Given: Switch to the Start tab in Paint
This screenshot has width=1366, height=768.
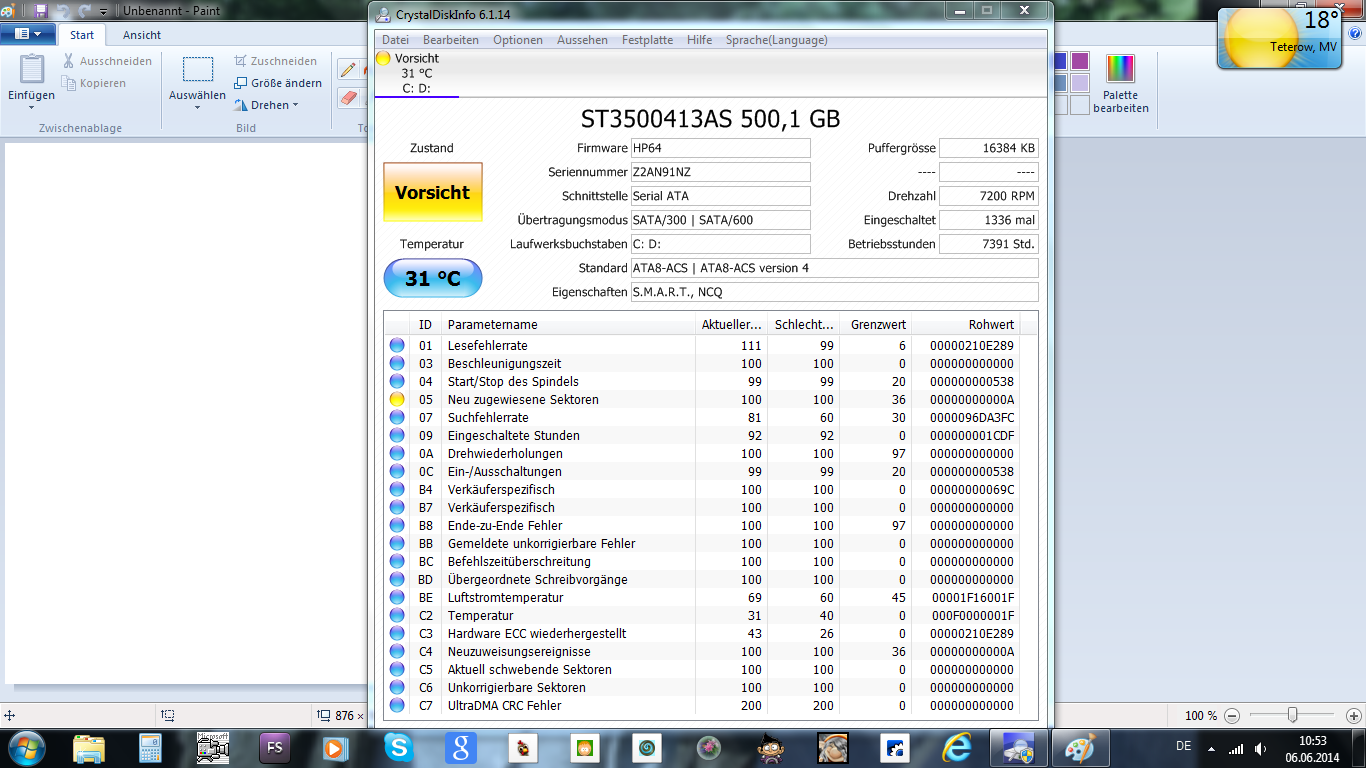Looking at the screenshot, I should point(82,34).
